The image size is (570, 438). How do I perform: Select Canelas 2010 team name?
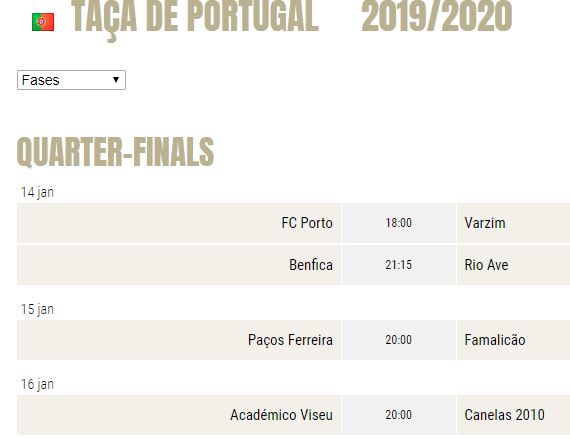505,415
